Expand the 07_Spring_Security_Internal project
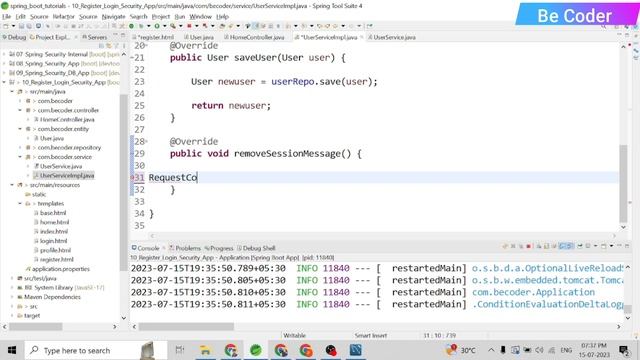The width and height of the screenshot is (640, 360). [x=4, y=54]
